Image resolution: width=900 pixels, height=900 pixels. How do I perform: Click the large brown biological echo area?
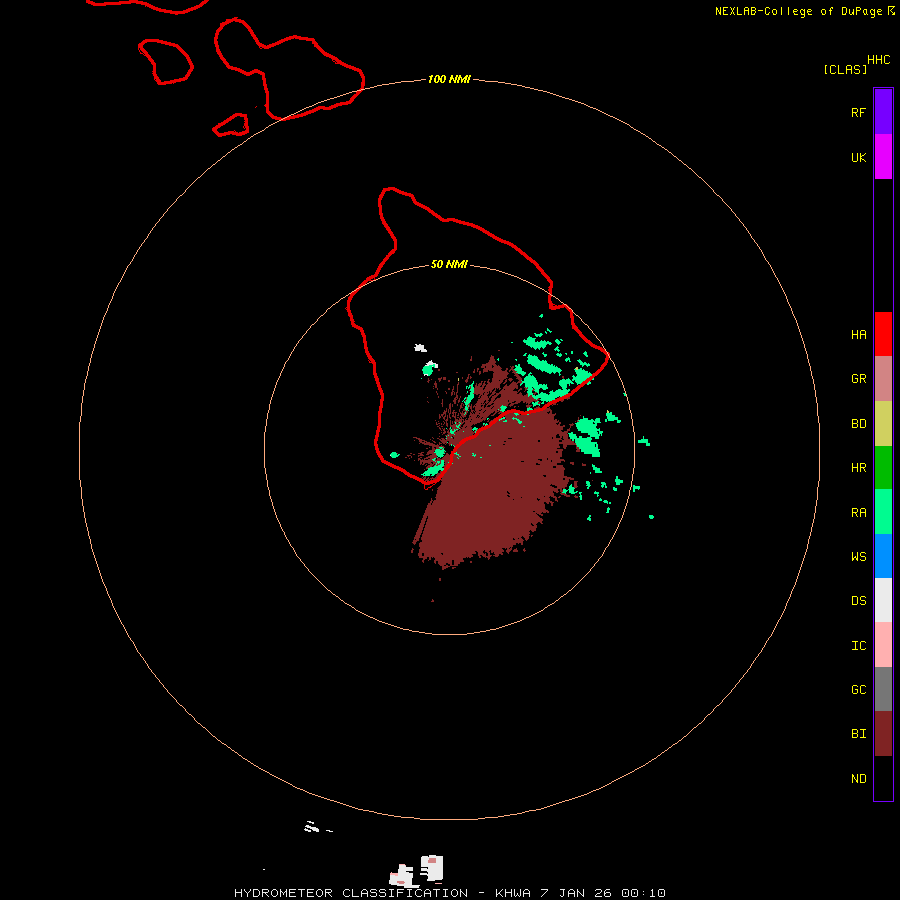point(494,488)
